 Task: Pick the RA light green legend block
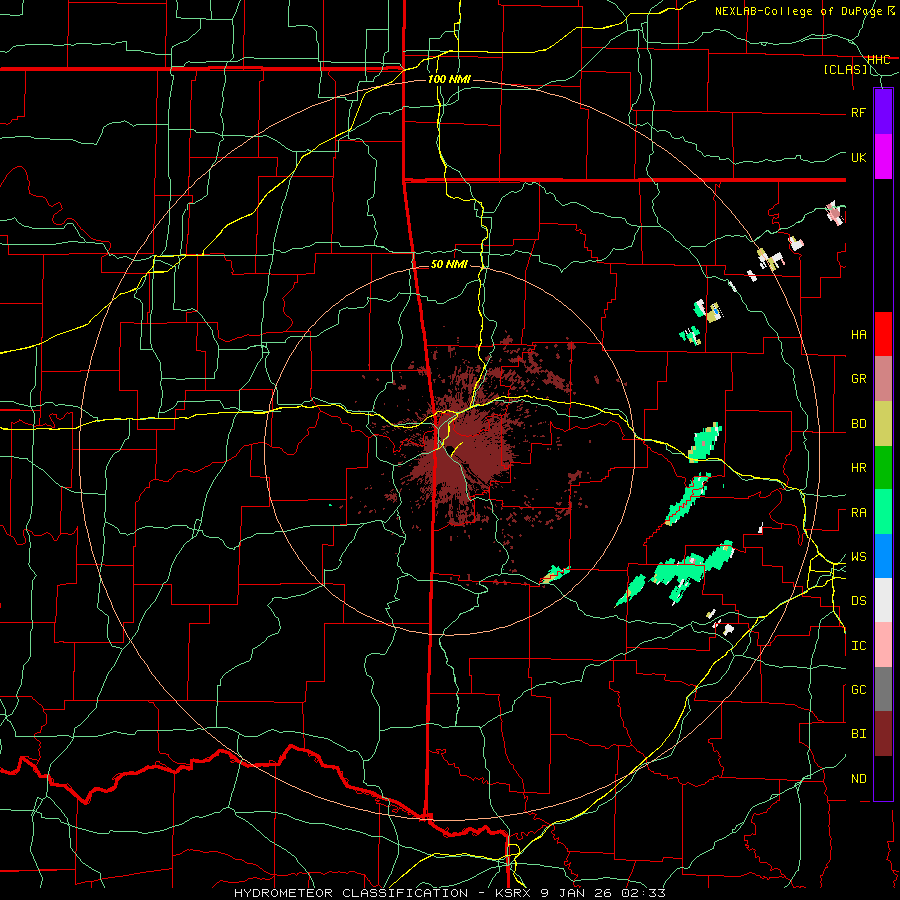click(883, 512)
